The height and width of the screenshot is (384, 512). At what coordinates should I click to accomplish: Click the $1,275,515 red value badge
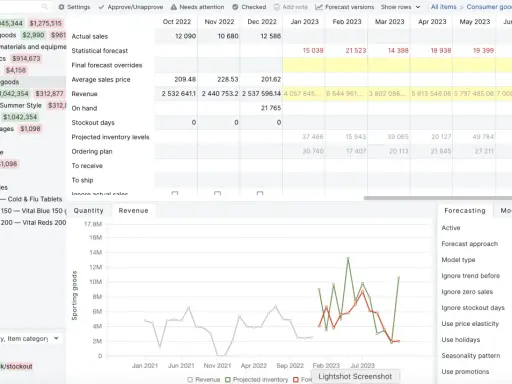pos(46,23)
